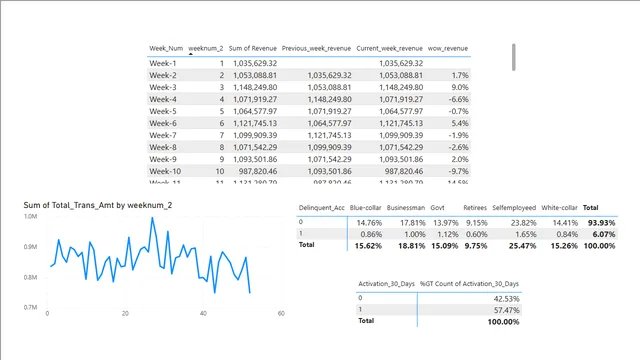Click the -1.9% wow_revenue cell
640x360 pixels.
coord(458,135)
